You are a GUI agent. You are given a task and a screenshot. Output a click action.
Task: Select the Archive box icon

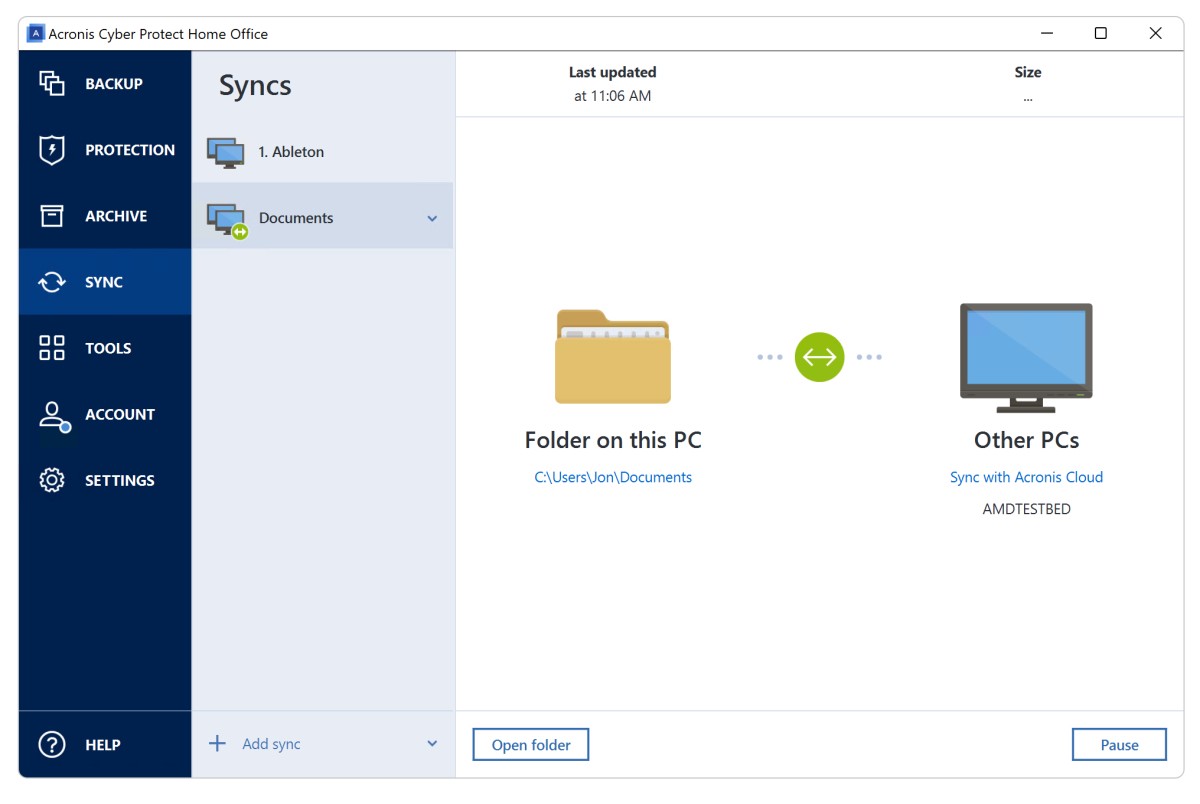click(52, 216)
